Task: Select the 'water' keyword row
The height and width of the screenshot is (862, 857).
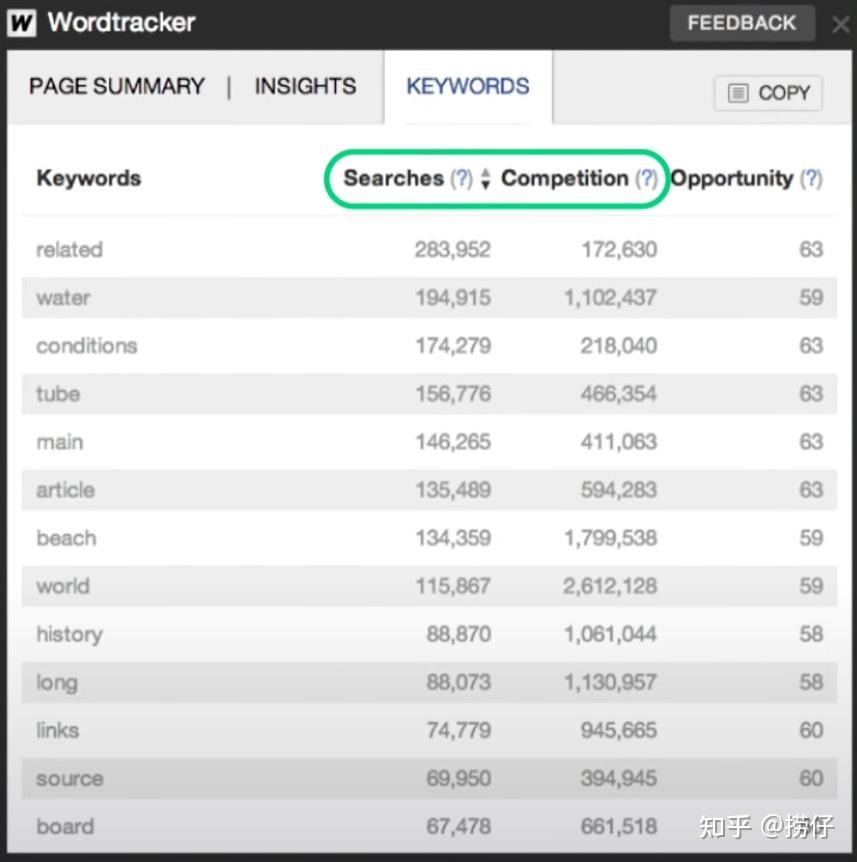Action: click(63, 298)
